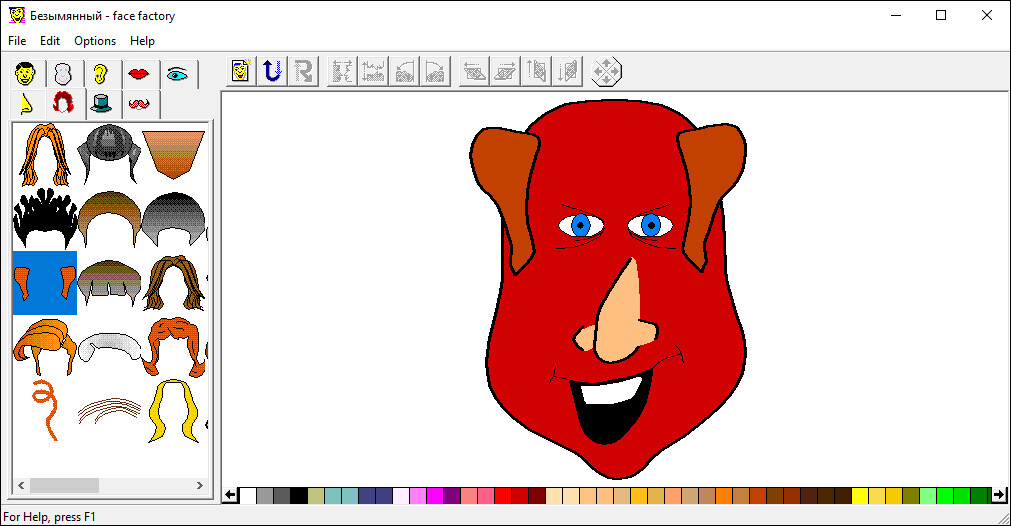Open the Help menu
This screenshot has width=1011, height=526.
142,41
